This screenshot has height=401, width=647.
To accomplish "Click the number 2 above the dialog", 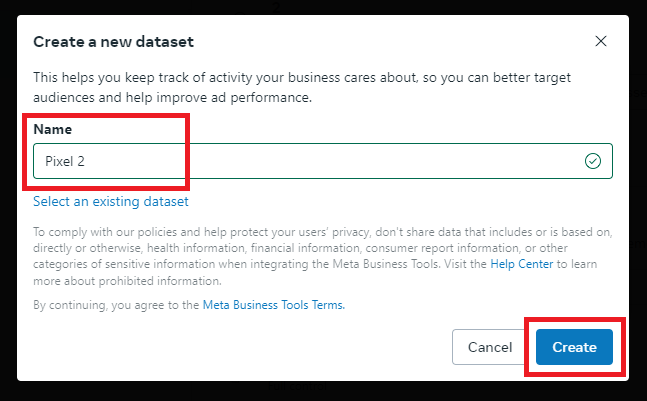I will pos(276,7).
